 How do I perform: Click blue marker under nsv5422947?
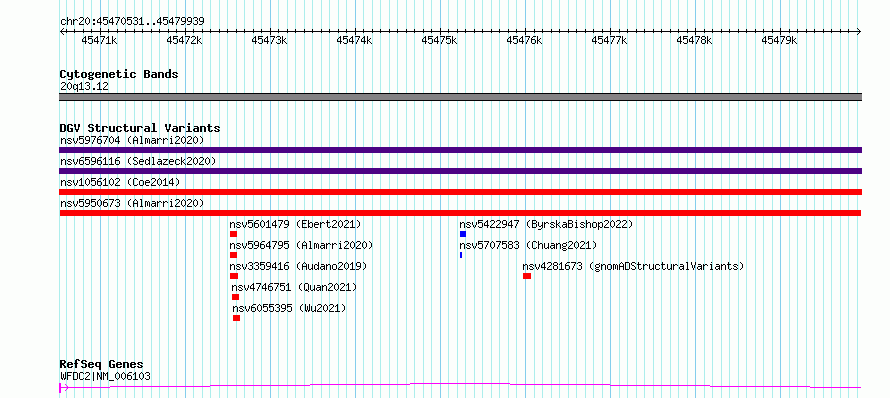pos(463,234)
